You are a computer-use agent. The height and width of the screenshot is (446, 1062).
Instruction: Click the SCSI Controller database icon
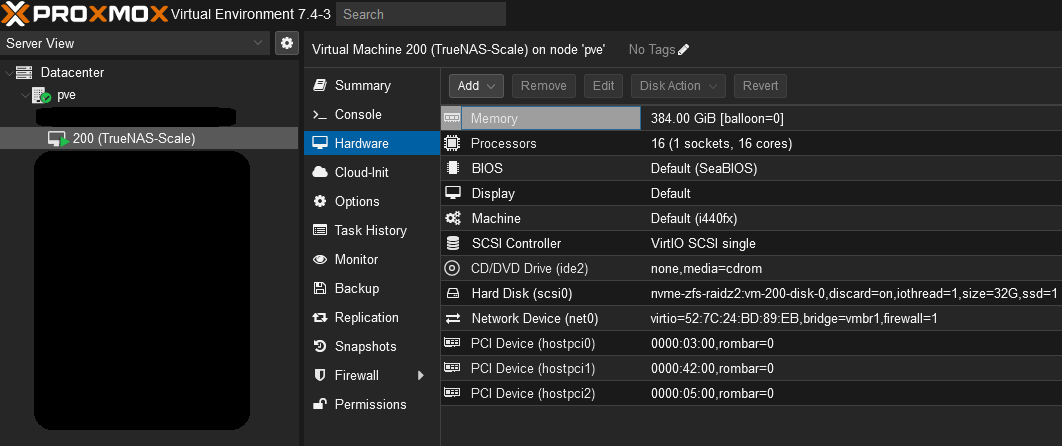point(452,243)
